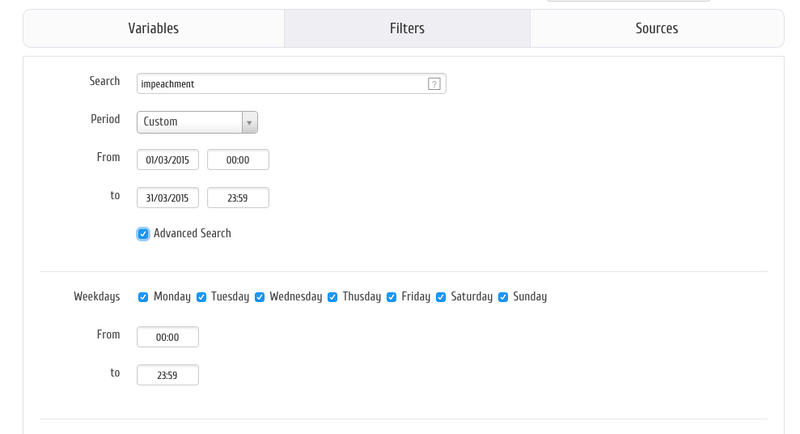
Task: Click the period to time field 23:59
Action: (238, 198)
